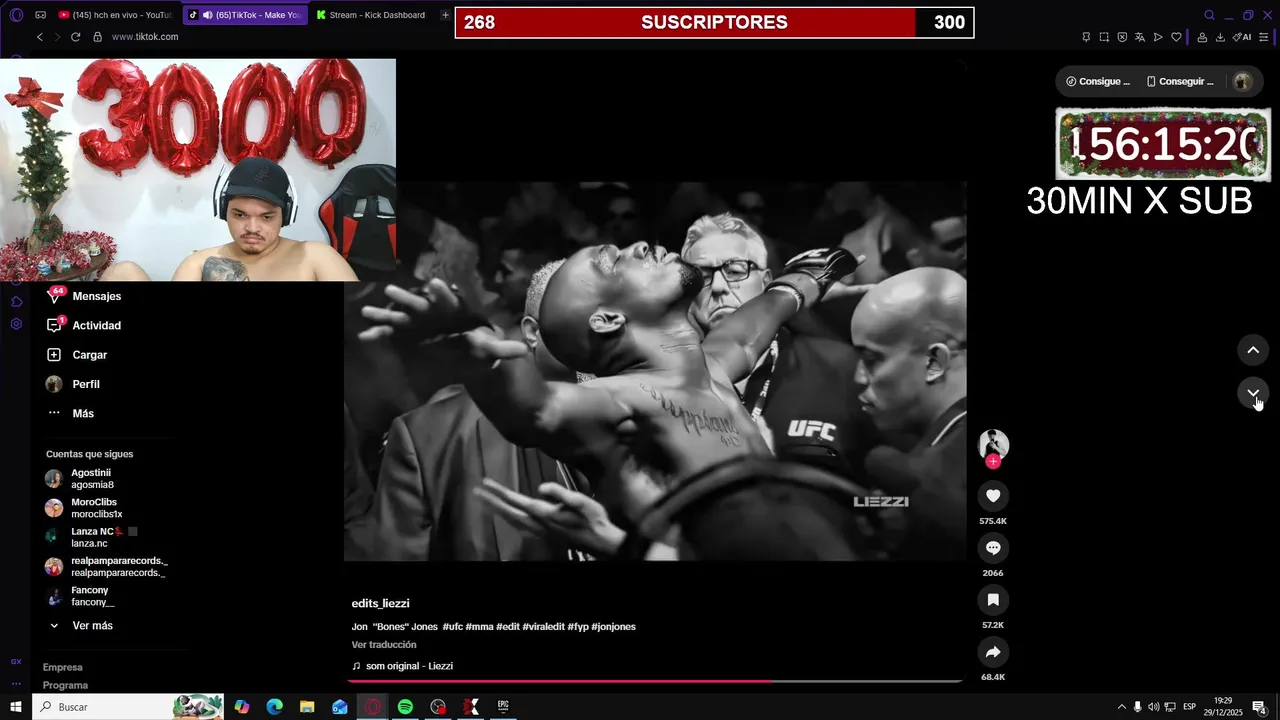Open Cargar upload page

coord(89,355)
